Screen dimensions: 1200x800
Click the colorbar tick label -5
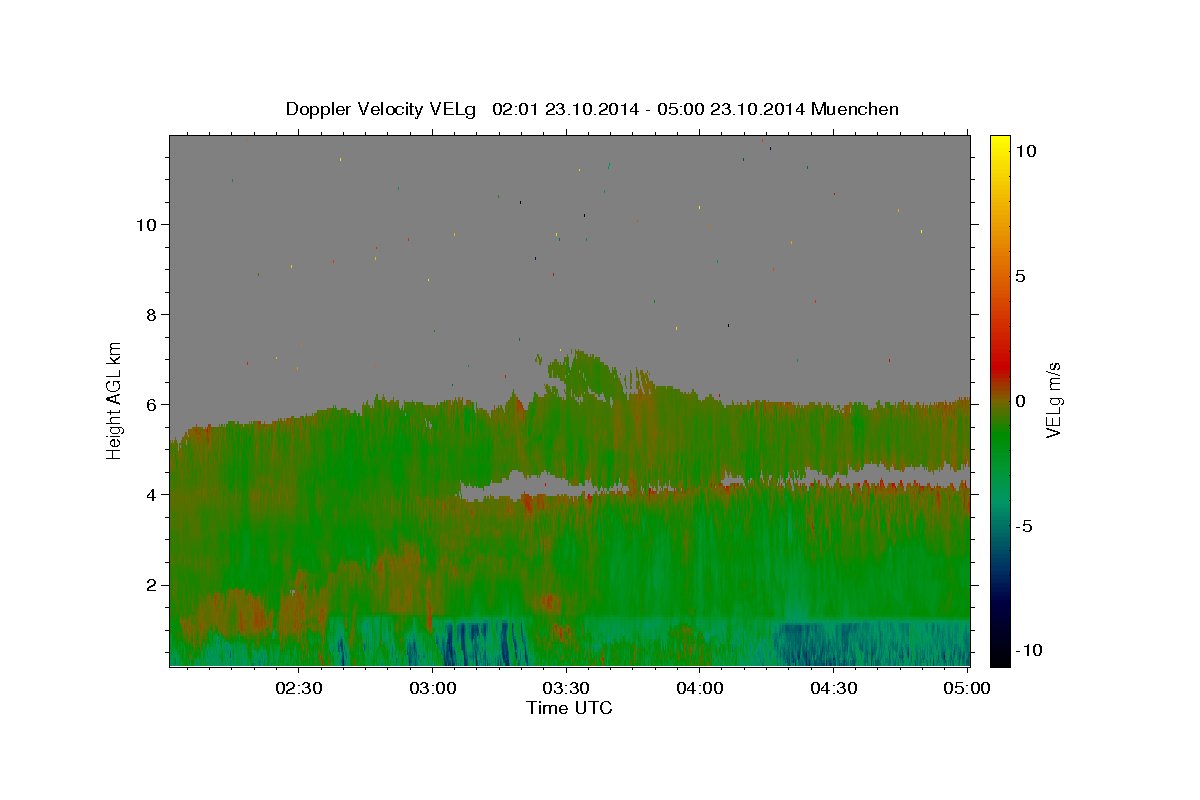[1023, 526]
